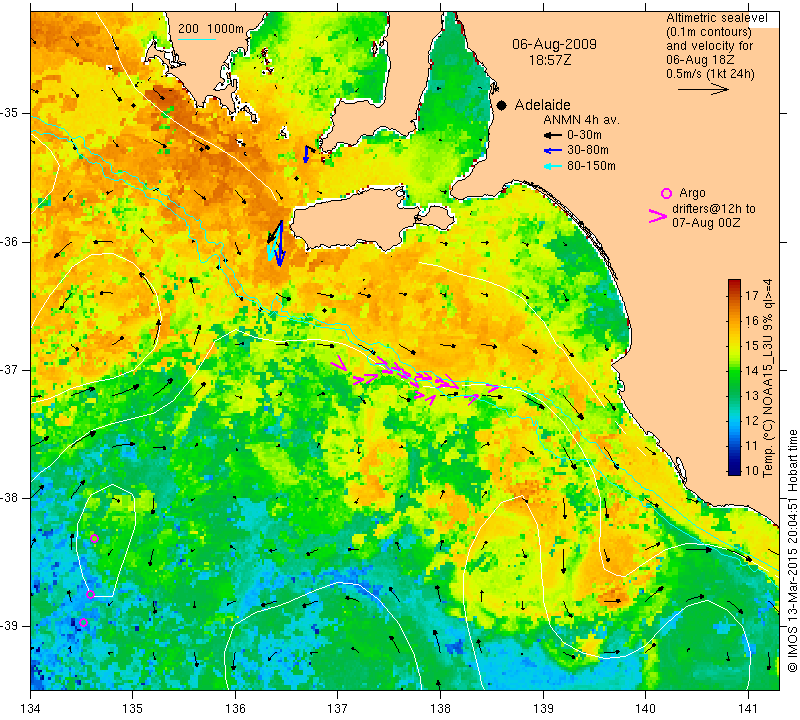800x720 pixels.
Task: Click the time text 18:57Z
Action: (x=550, y=60)
